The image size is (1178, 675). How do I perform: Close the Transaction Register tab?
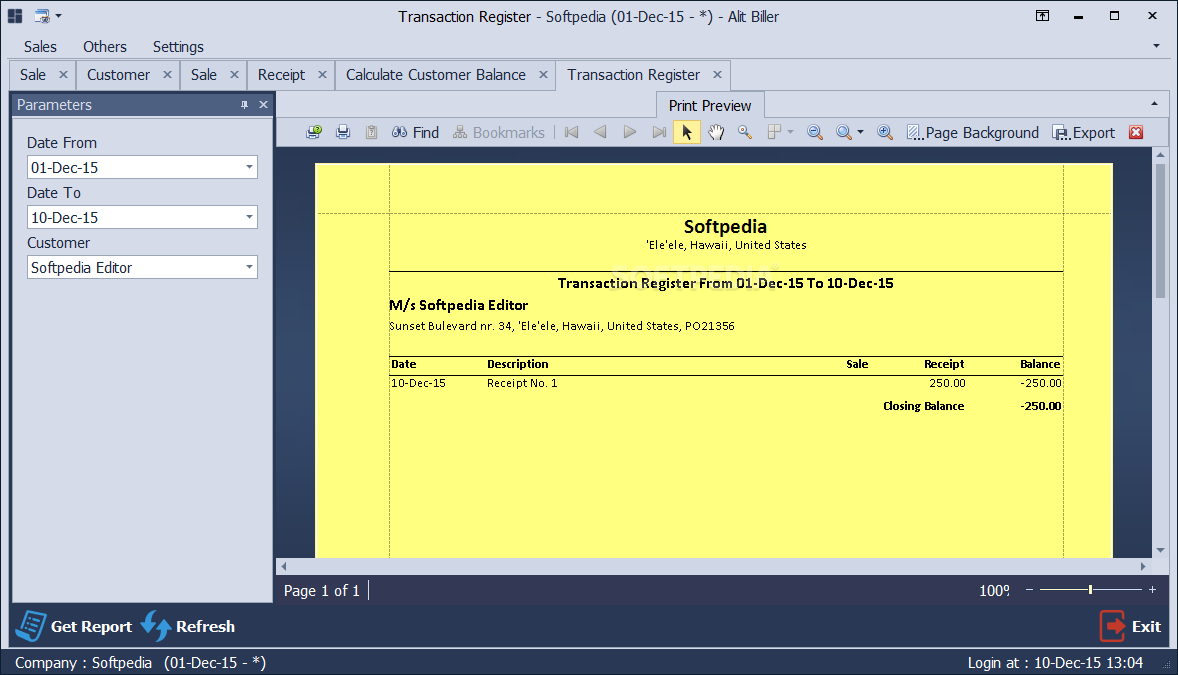click(717, 74)
